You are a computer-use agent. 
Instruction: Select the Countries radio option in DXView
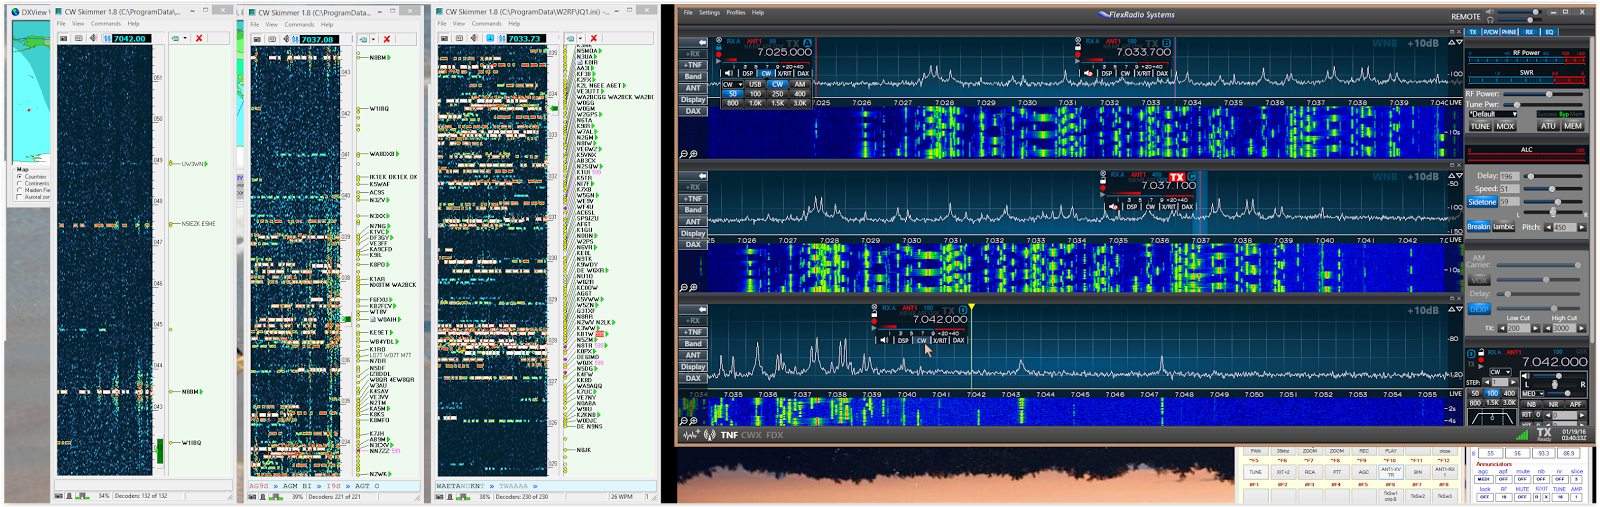click(32, 177)
